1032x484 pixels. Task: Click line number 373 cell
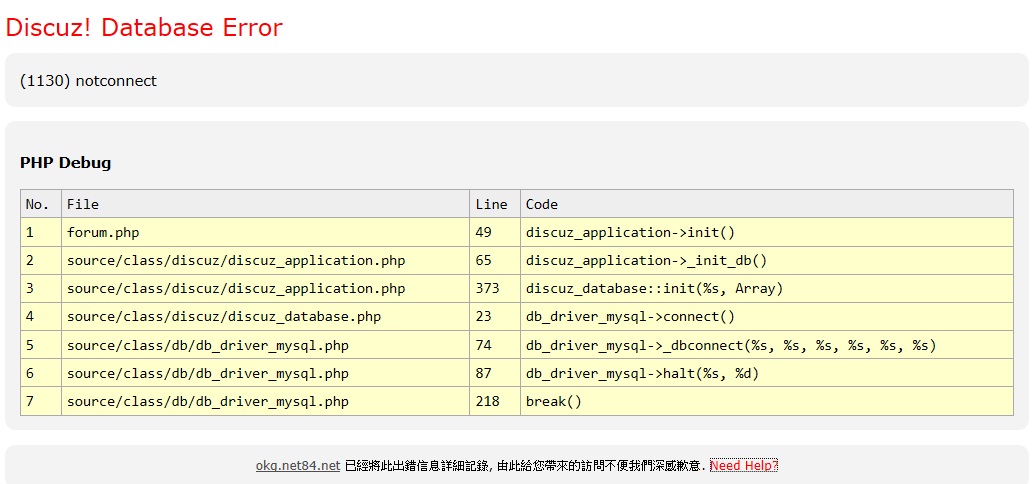[x=495, y=288]
